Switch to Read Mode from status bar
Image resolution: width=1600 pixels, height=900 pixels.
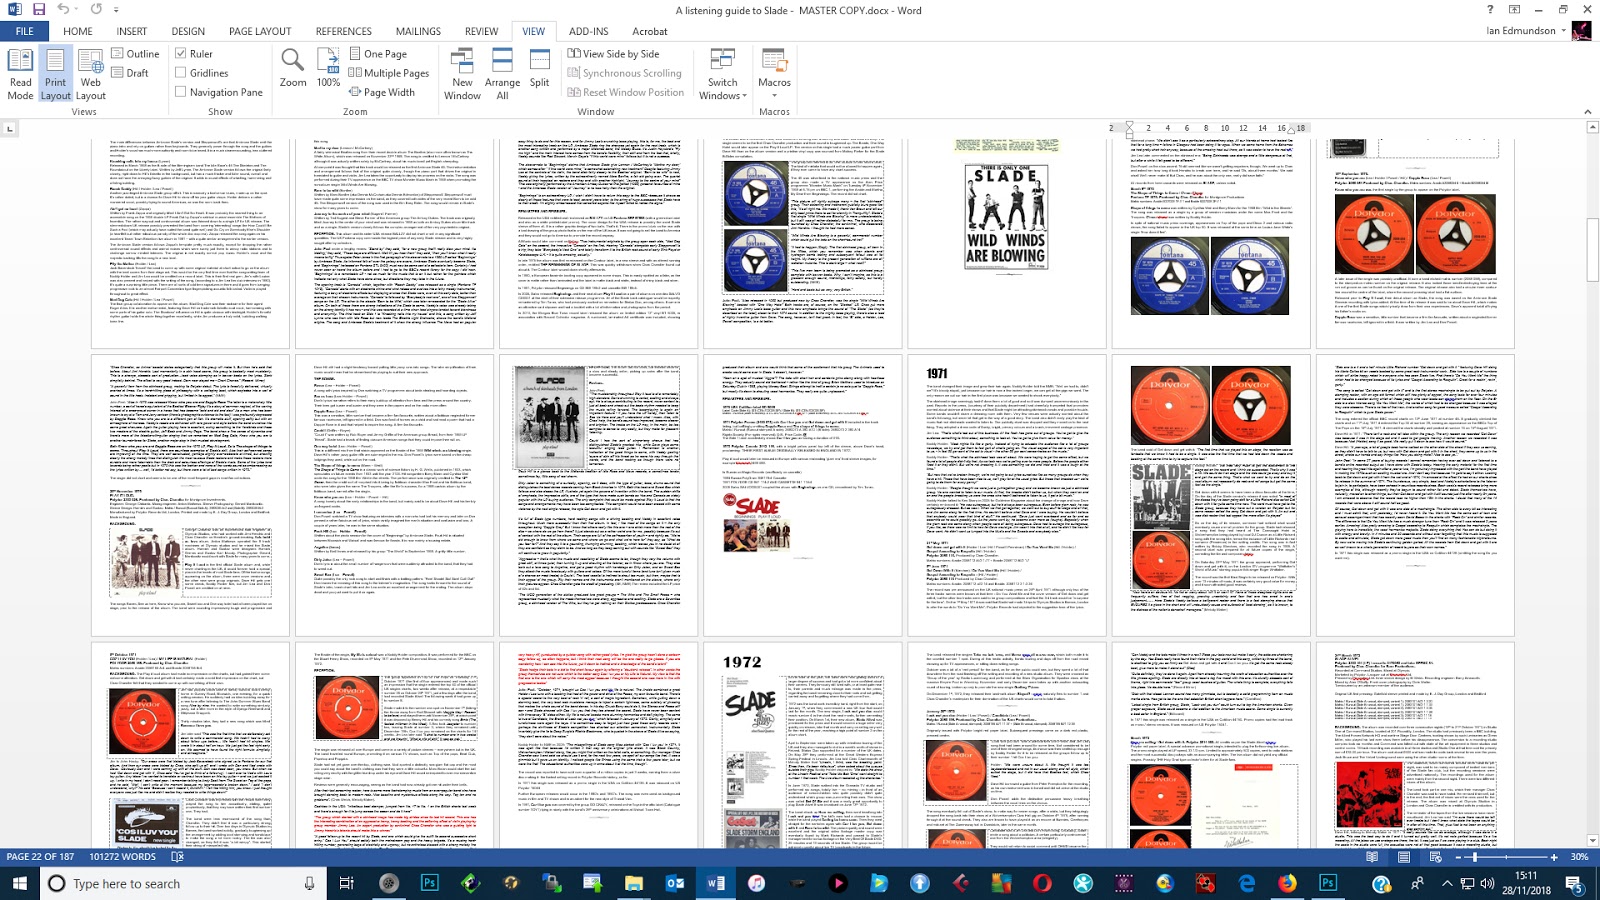tap(1372, 857)
